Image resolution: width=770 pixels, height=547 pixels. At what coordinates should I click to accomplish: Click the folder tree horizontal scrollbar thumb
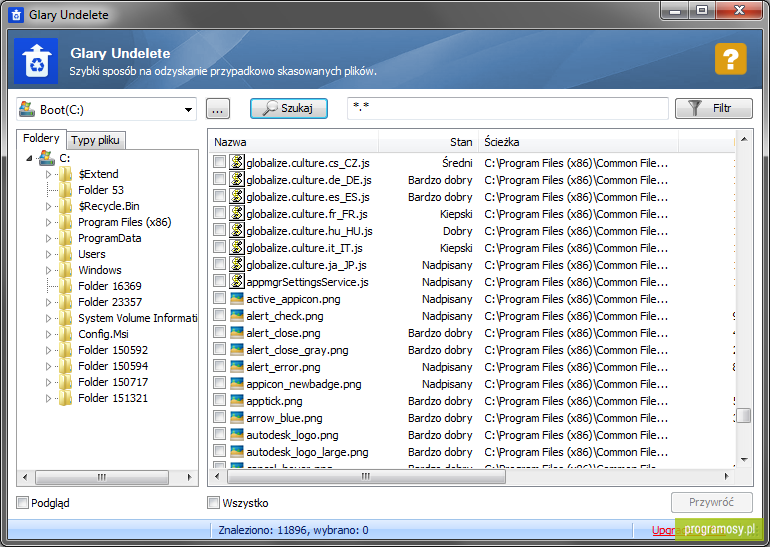click(x=102, y=477)
